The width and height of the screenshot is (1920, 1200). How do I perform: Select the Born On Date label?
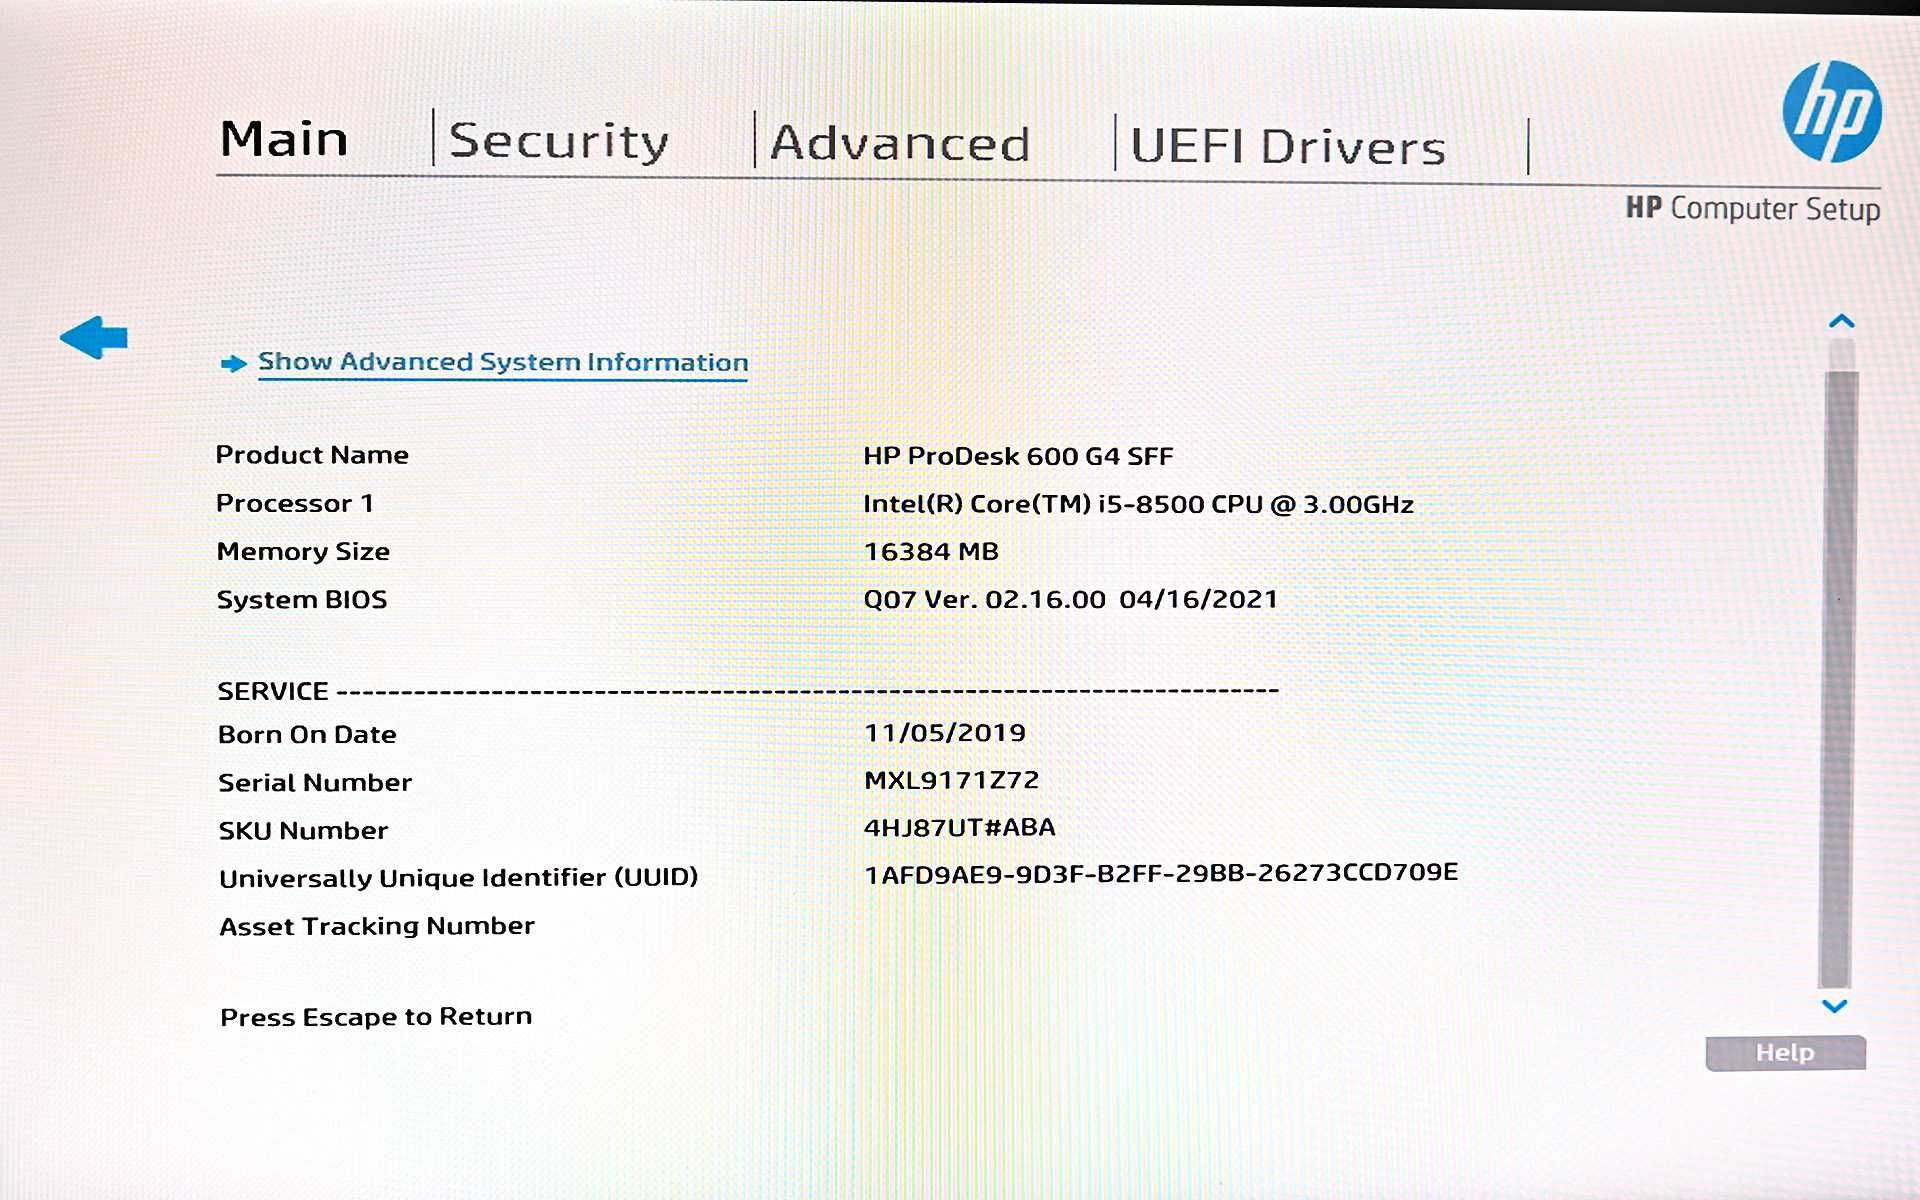tap(307, 734)
